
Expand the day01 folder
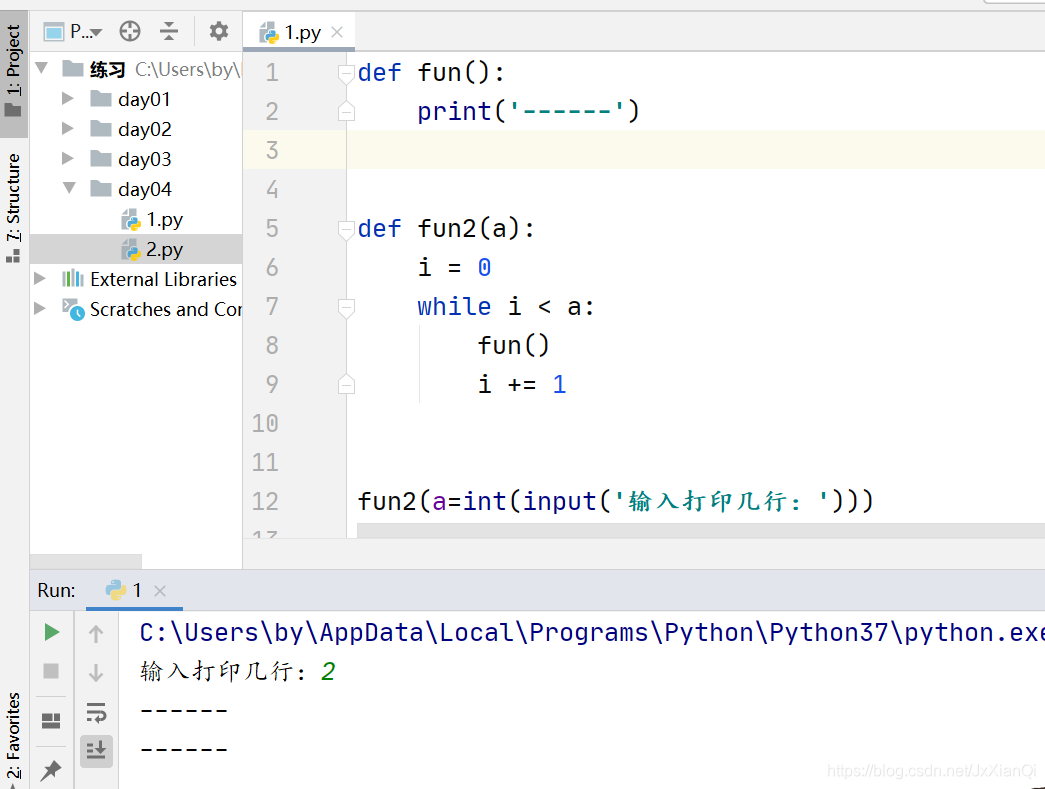(x=67, y=99)
